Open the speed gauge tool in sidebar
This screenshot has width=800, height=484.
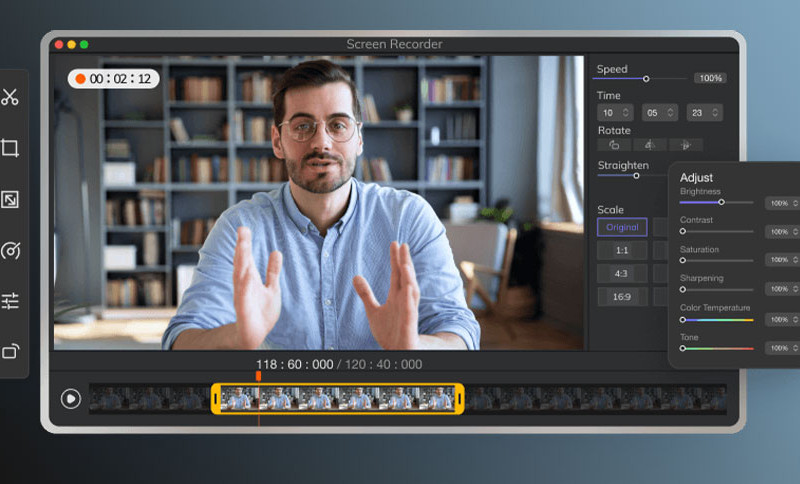(10, 250)
